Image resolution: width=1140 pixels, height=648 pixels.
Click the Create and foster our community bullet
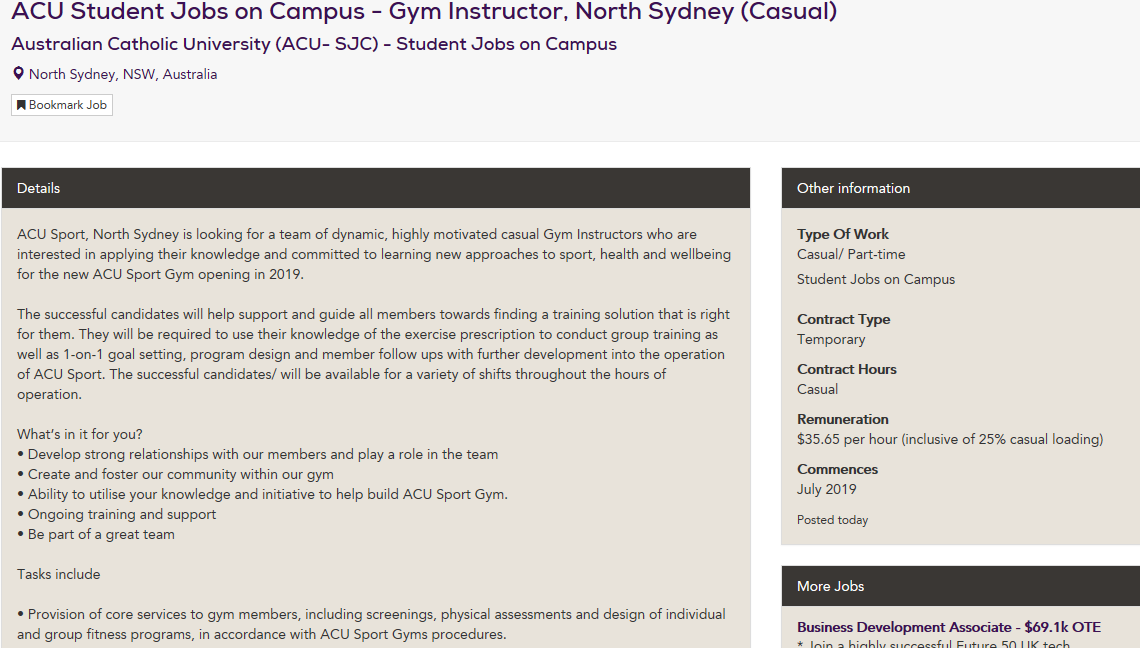tap(175, 474)
